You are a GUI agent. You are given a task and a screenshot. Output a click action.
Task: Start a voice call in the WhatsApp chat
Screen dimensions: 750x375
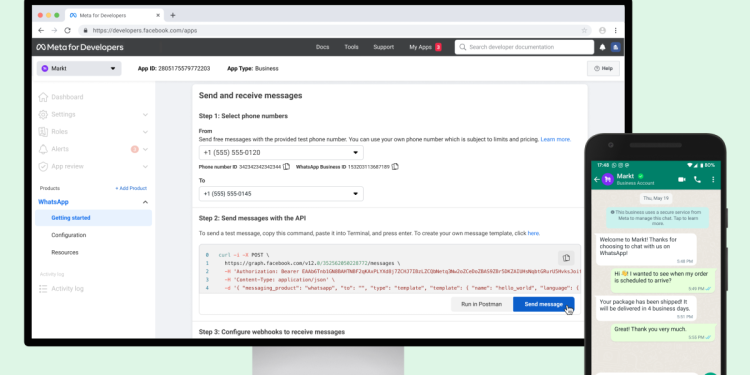(x=697, y=179)
